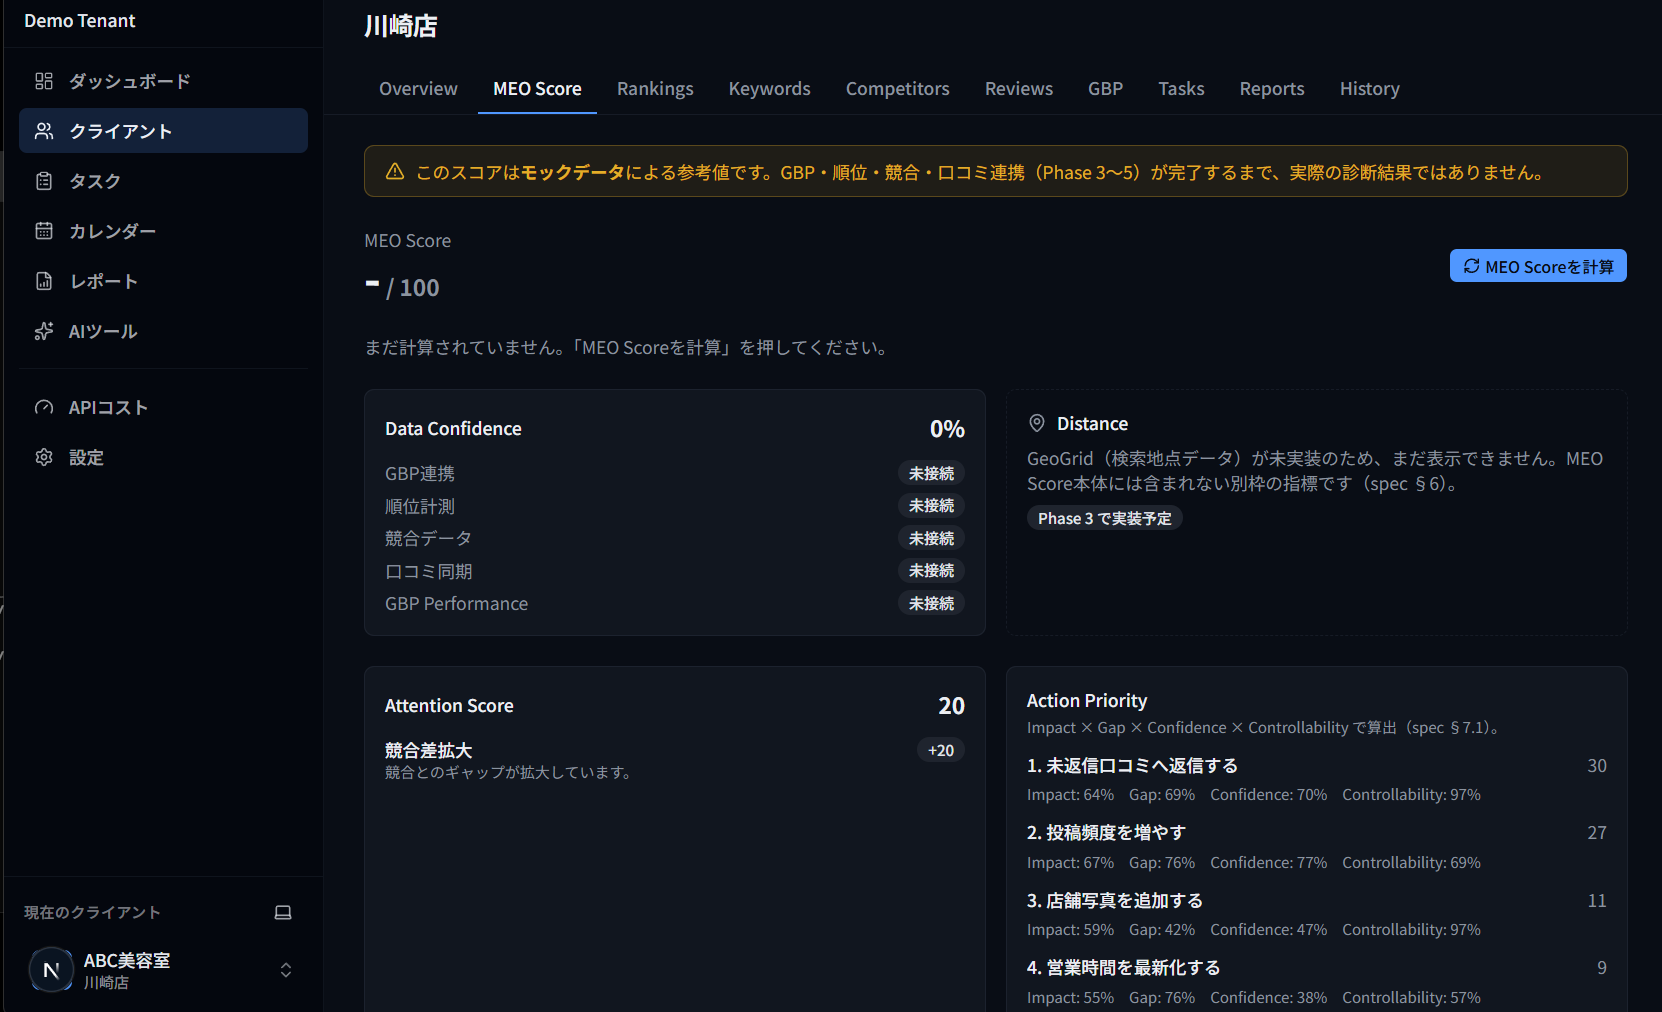The image size is (1662, 1012).
Task: Click the 未接続 badge for 順位計測
Action: 931,506
